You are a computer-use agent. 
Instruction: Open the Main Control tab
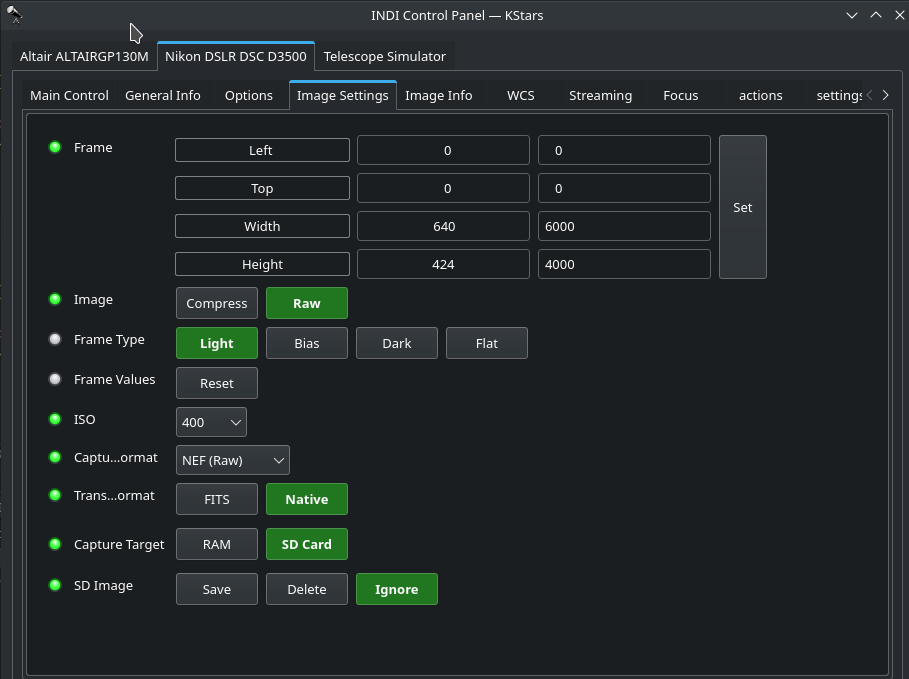[x=69, y=95]
